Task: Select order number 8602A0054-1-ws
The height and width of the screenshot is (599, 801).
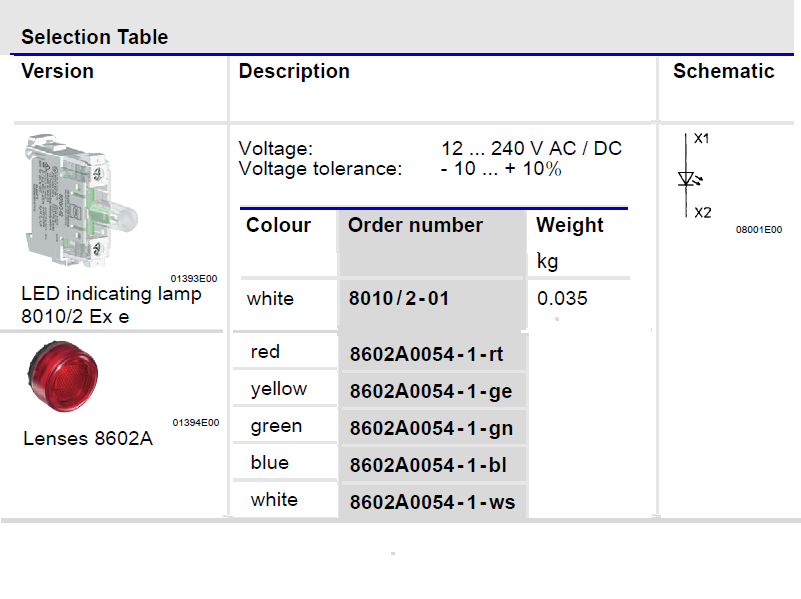Action: 432,502
